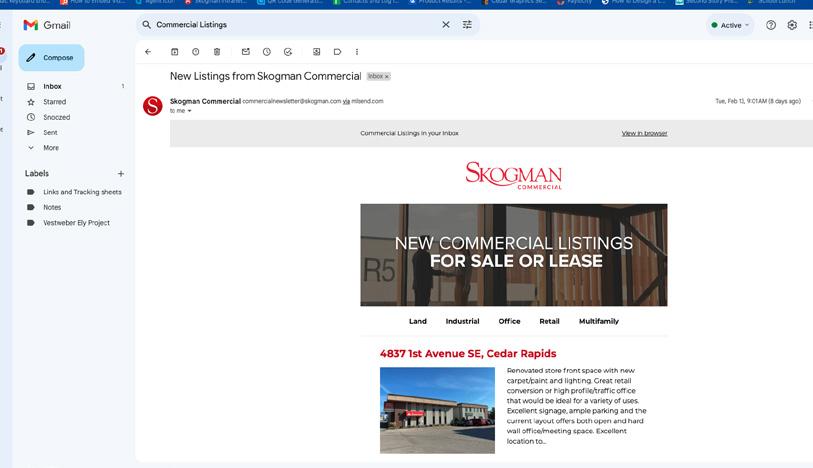Click New Commercial Listings banner image
Viewport: 813px width, 468px height.
coord(514,255)
